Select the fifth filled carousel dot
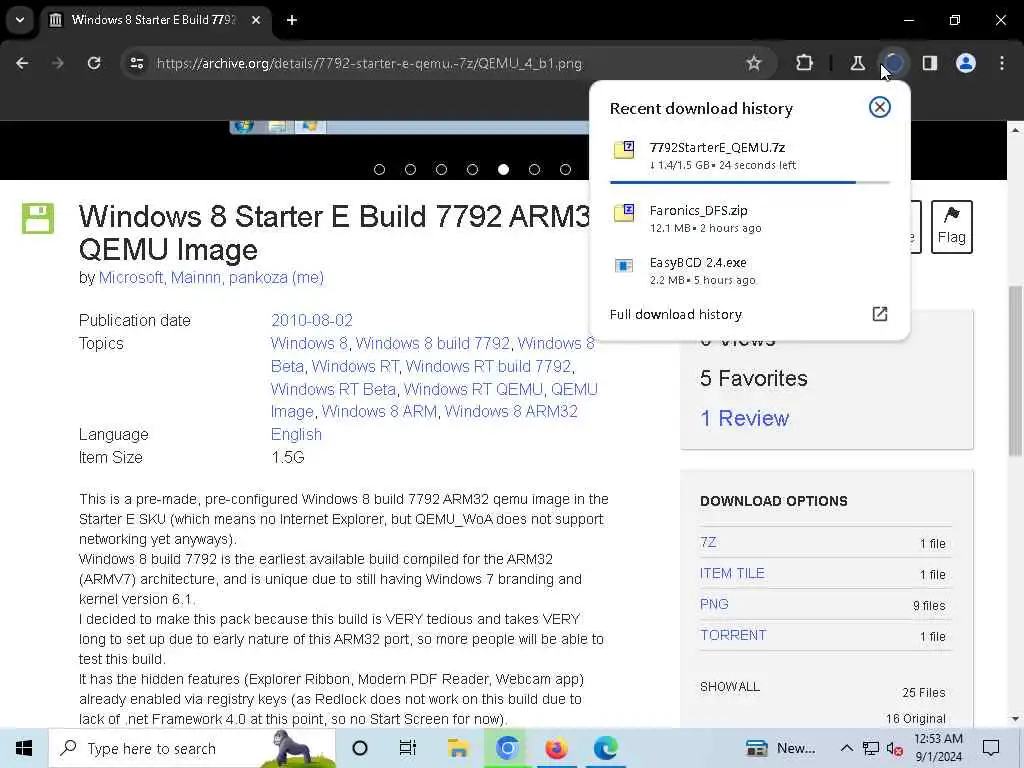The height and width of the screenshot is (768, 1024). pos(503,170)
